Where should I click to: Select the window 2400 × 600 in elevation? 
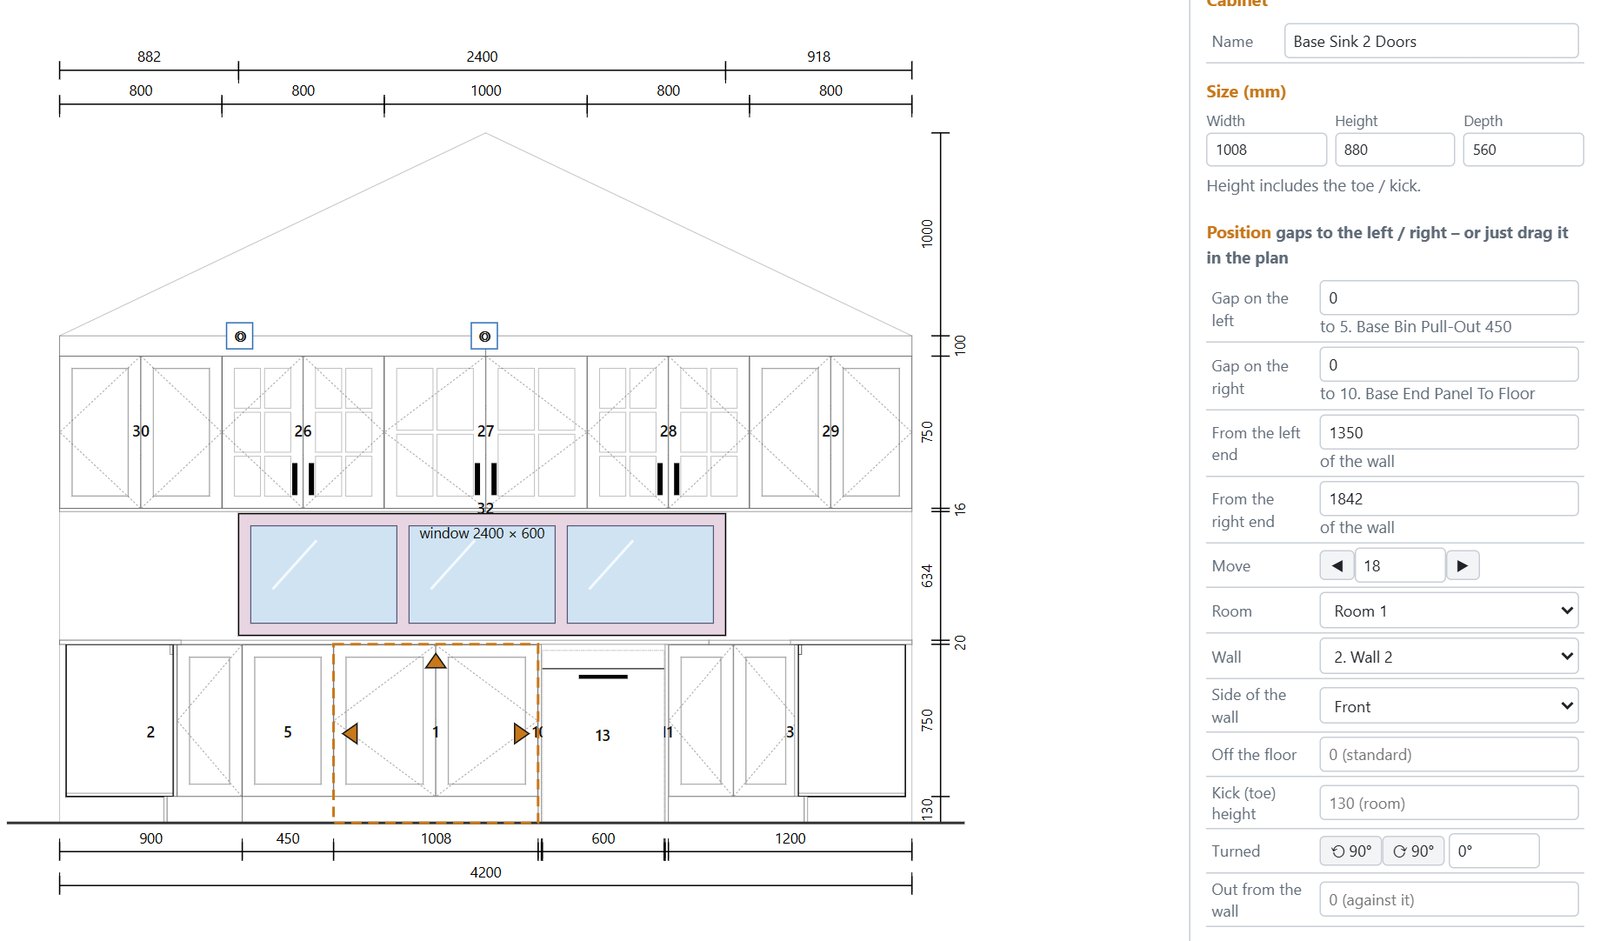tap(482, 575)
